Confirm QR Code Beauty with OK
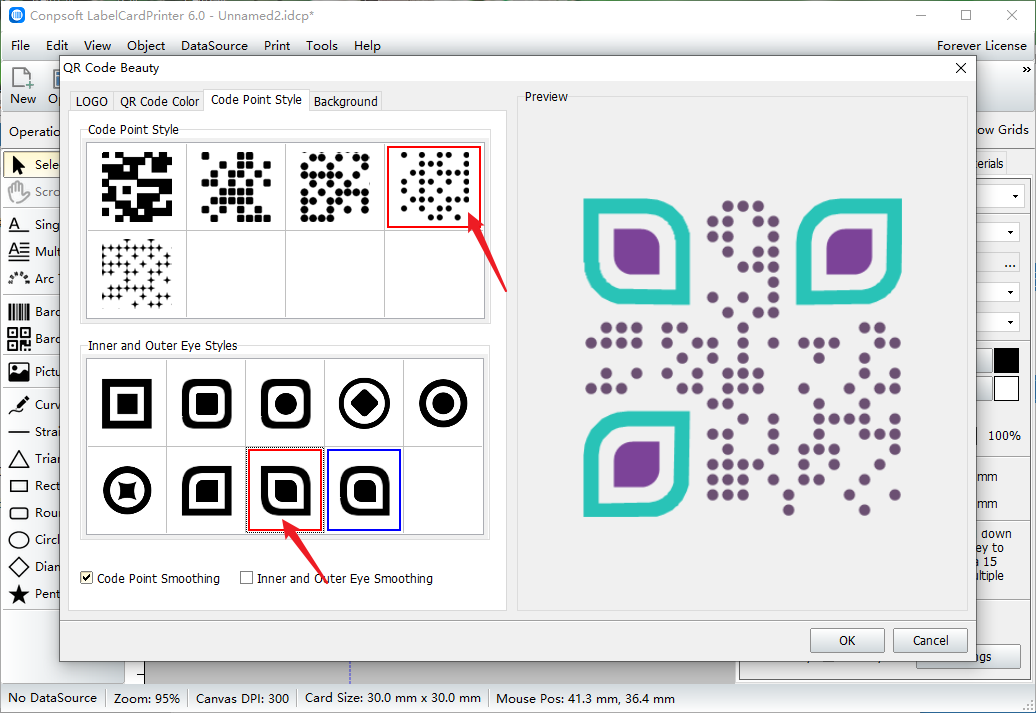Viewport: 1036px width, 713px height. pos(847,640)
